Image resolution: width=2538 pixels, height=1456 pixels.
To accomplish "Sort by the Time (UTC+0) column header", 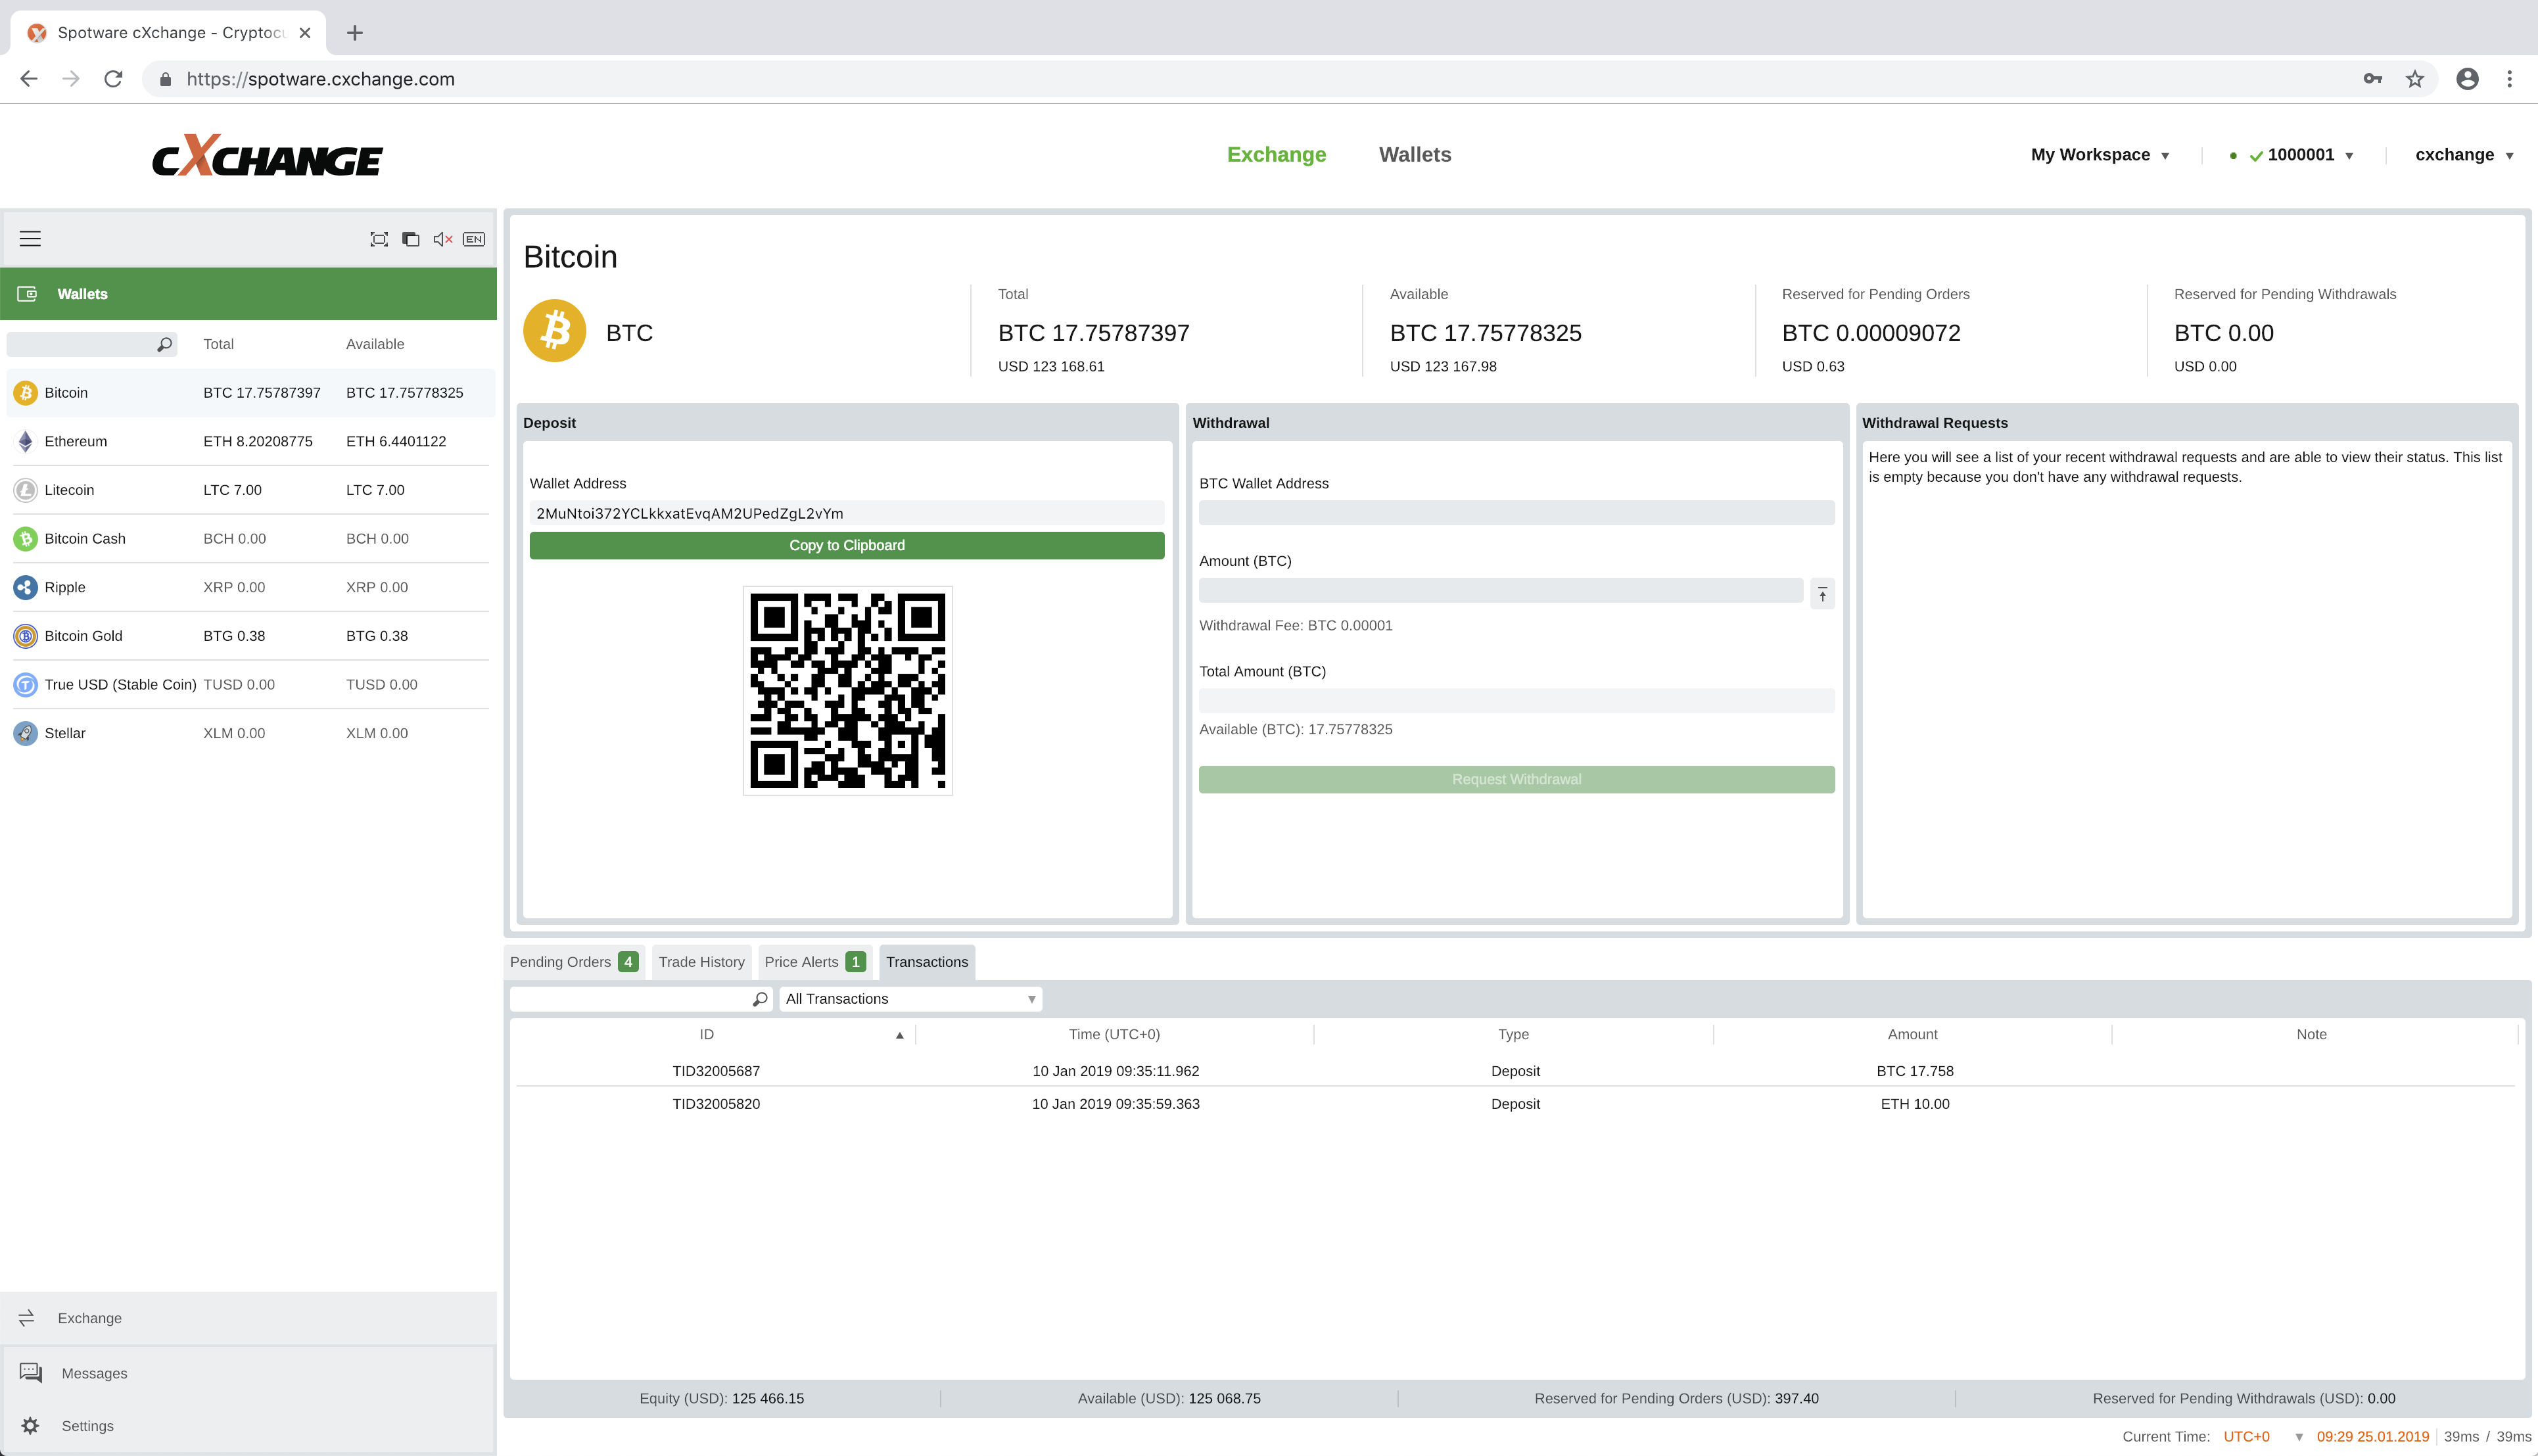I will pos(1114,1035).
